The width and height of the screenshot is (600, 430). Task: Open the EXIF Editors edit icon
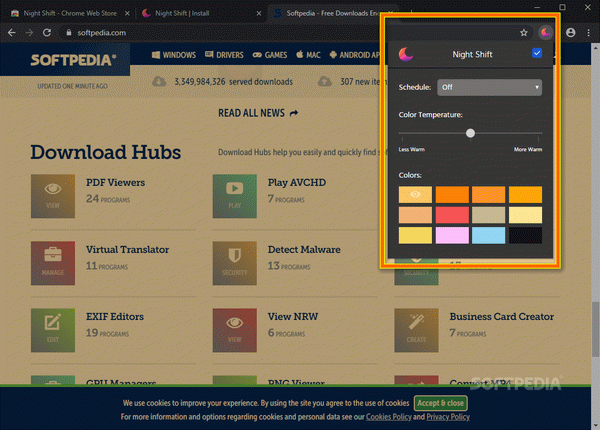[53, 330]
